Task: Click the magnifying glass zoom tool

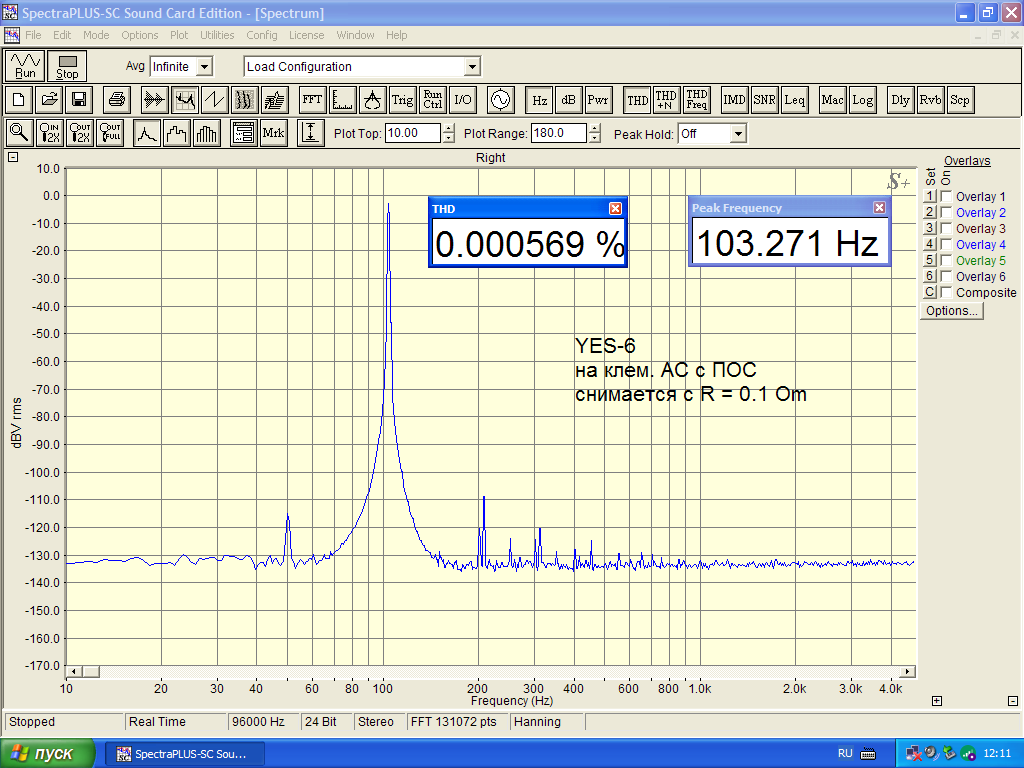Action: coord(19,133)
